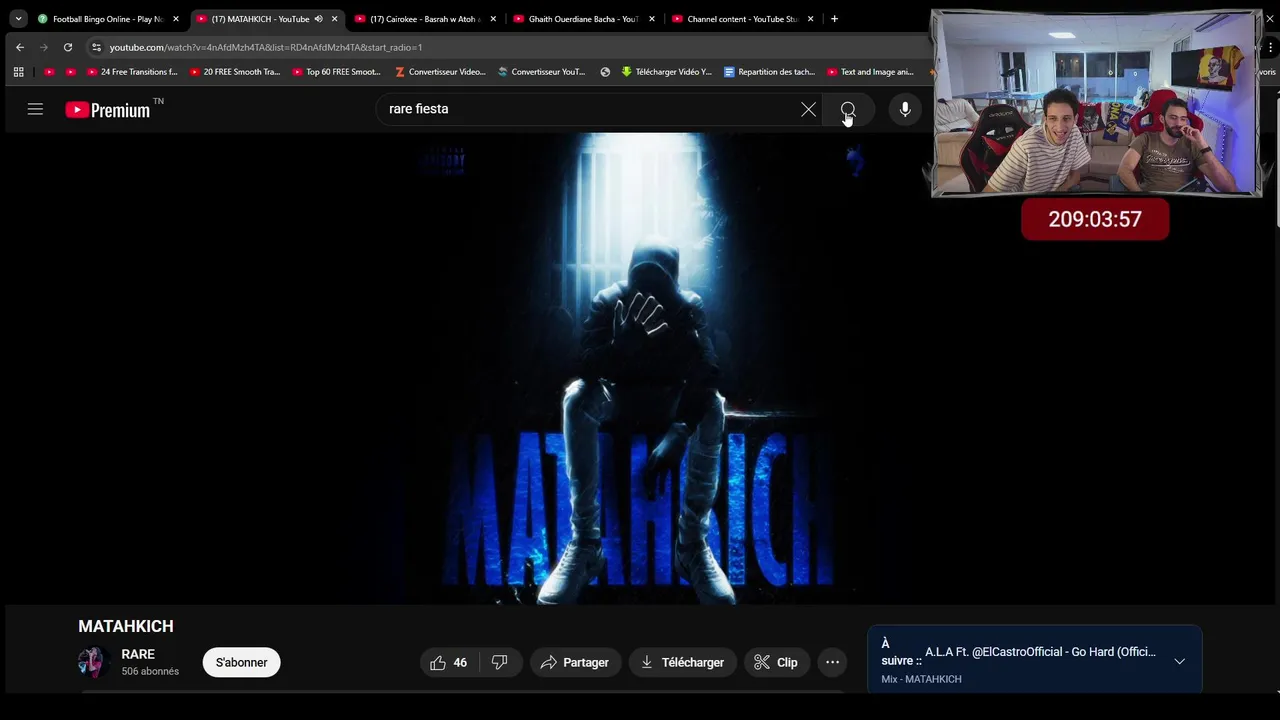The height and width of the screenshot is (720, 1280).
Task: Switch to Football Bingo Online tab
Action: (x=107, y=19)
